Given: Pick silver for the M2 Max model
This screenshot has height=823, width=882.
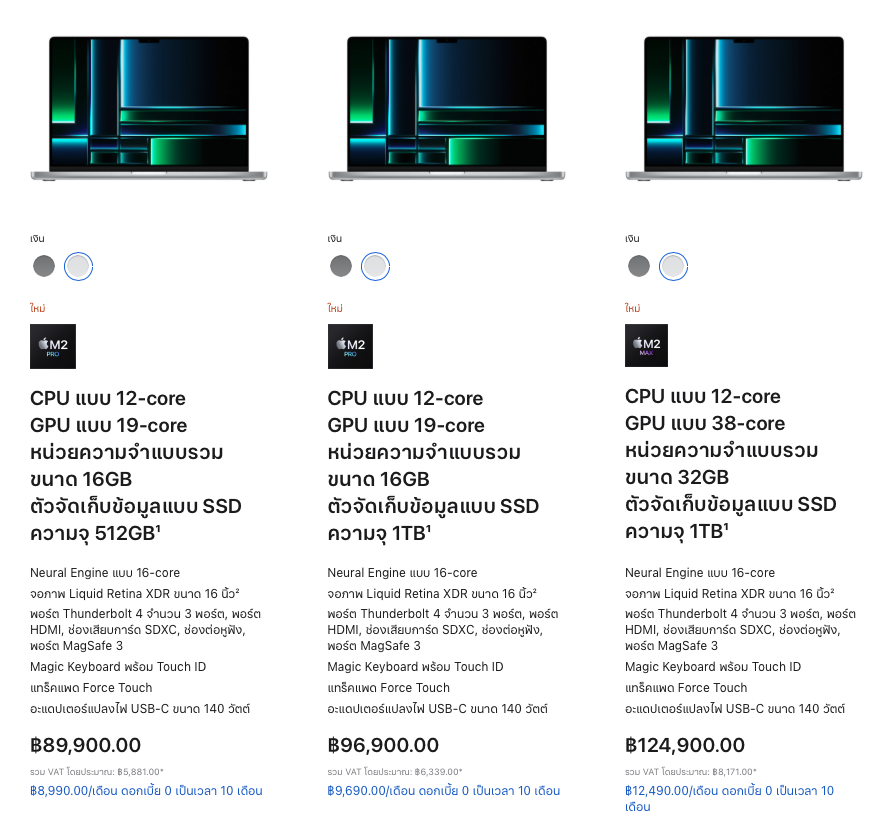Looking at the screenshot, I should [673, 266].
